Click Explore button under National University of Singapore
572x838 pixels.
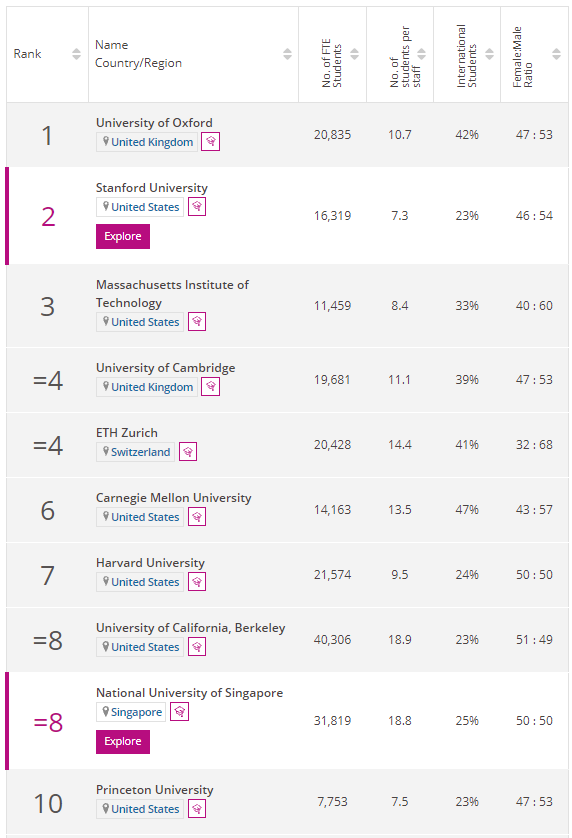(x=123, y=741)
